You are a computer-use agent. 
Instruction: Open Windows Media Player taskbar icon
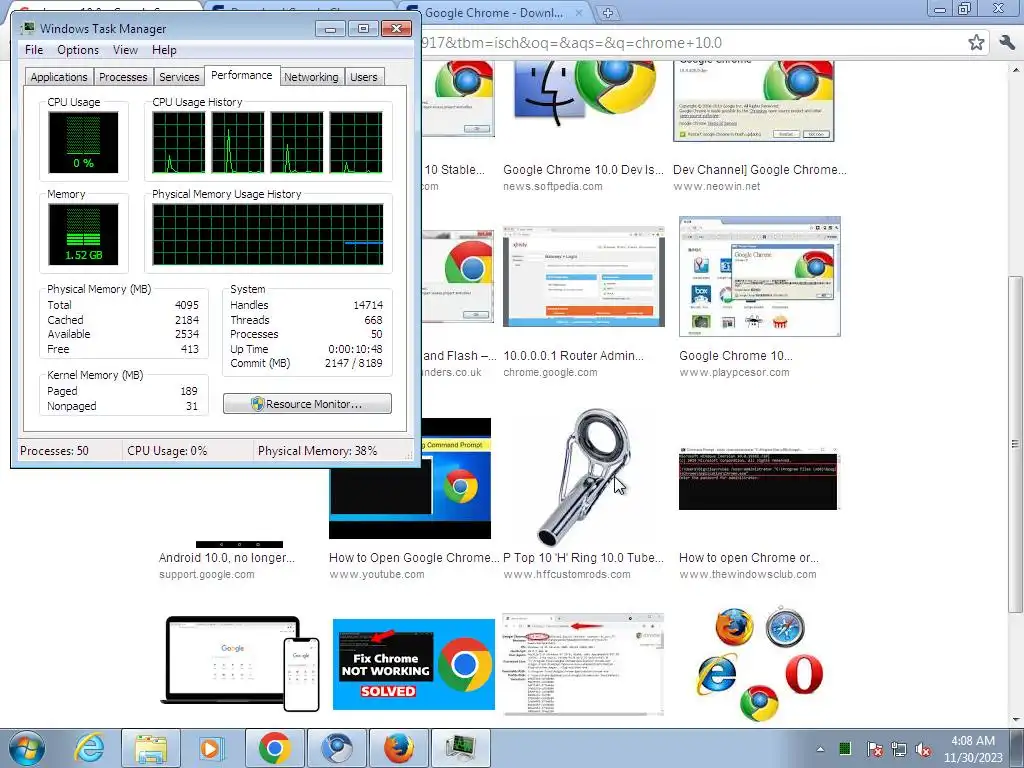[210, 748]
